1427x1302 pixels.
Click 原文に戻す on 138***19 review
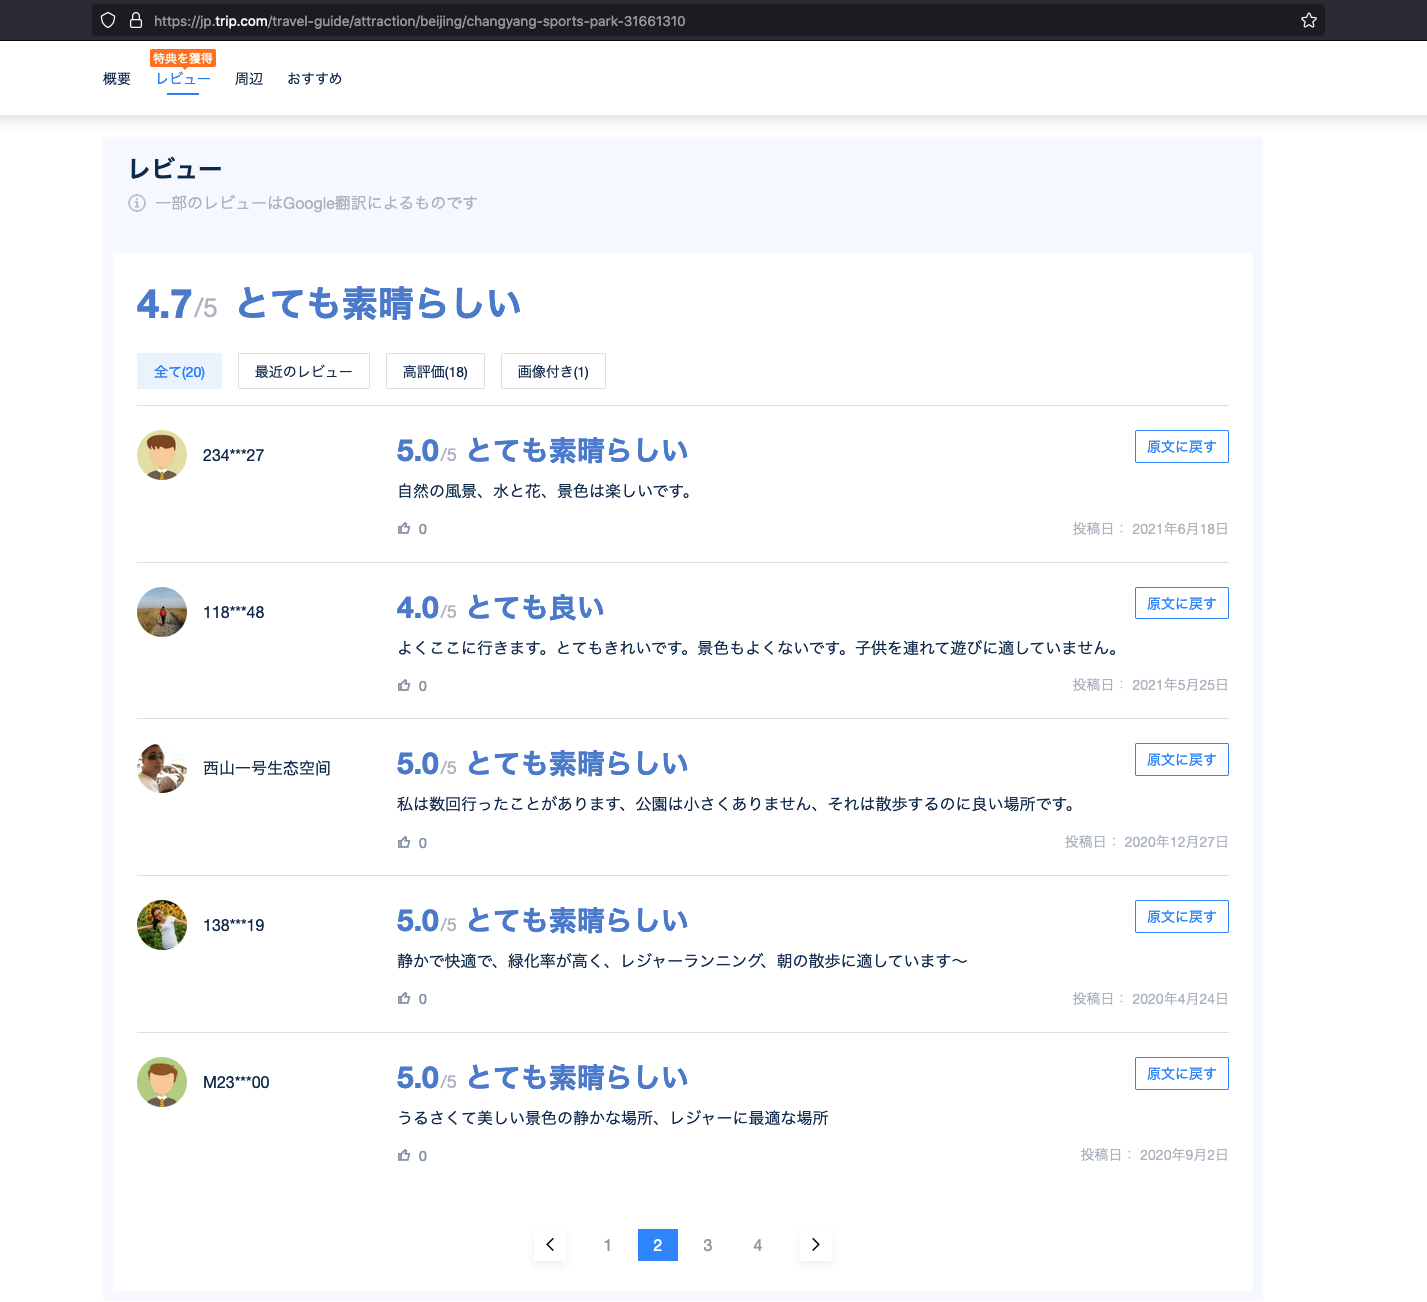(x=1181, y=917)
